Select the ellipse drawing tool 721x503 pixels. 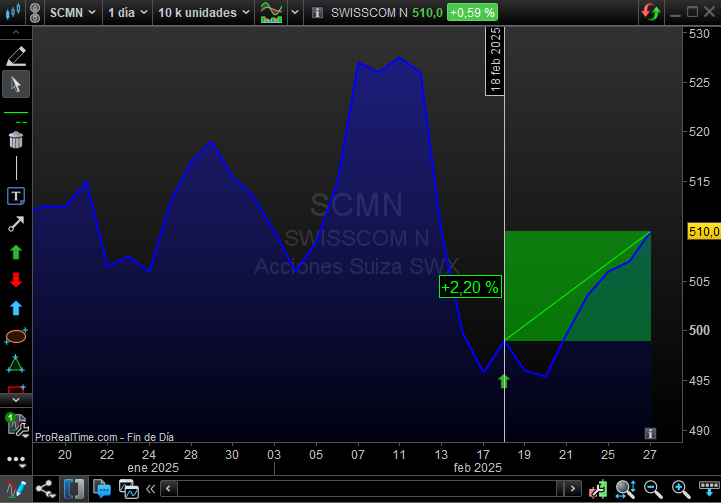point(16,336)
